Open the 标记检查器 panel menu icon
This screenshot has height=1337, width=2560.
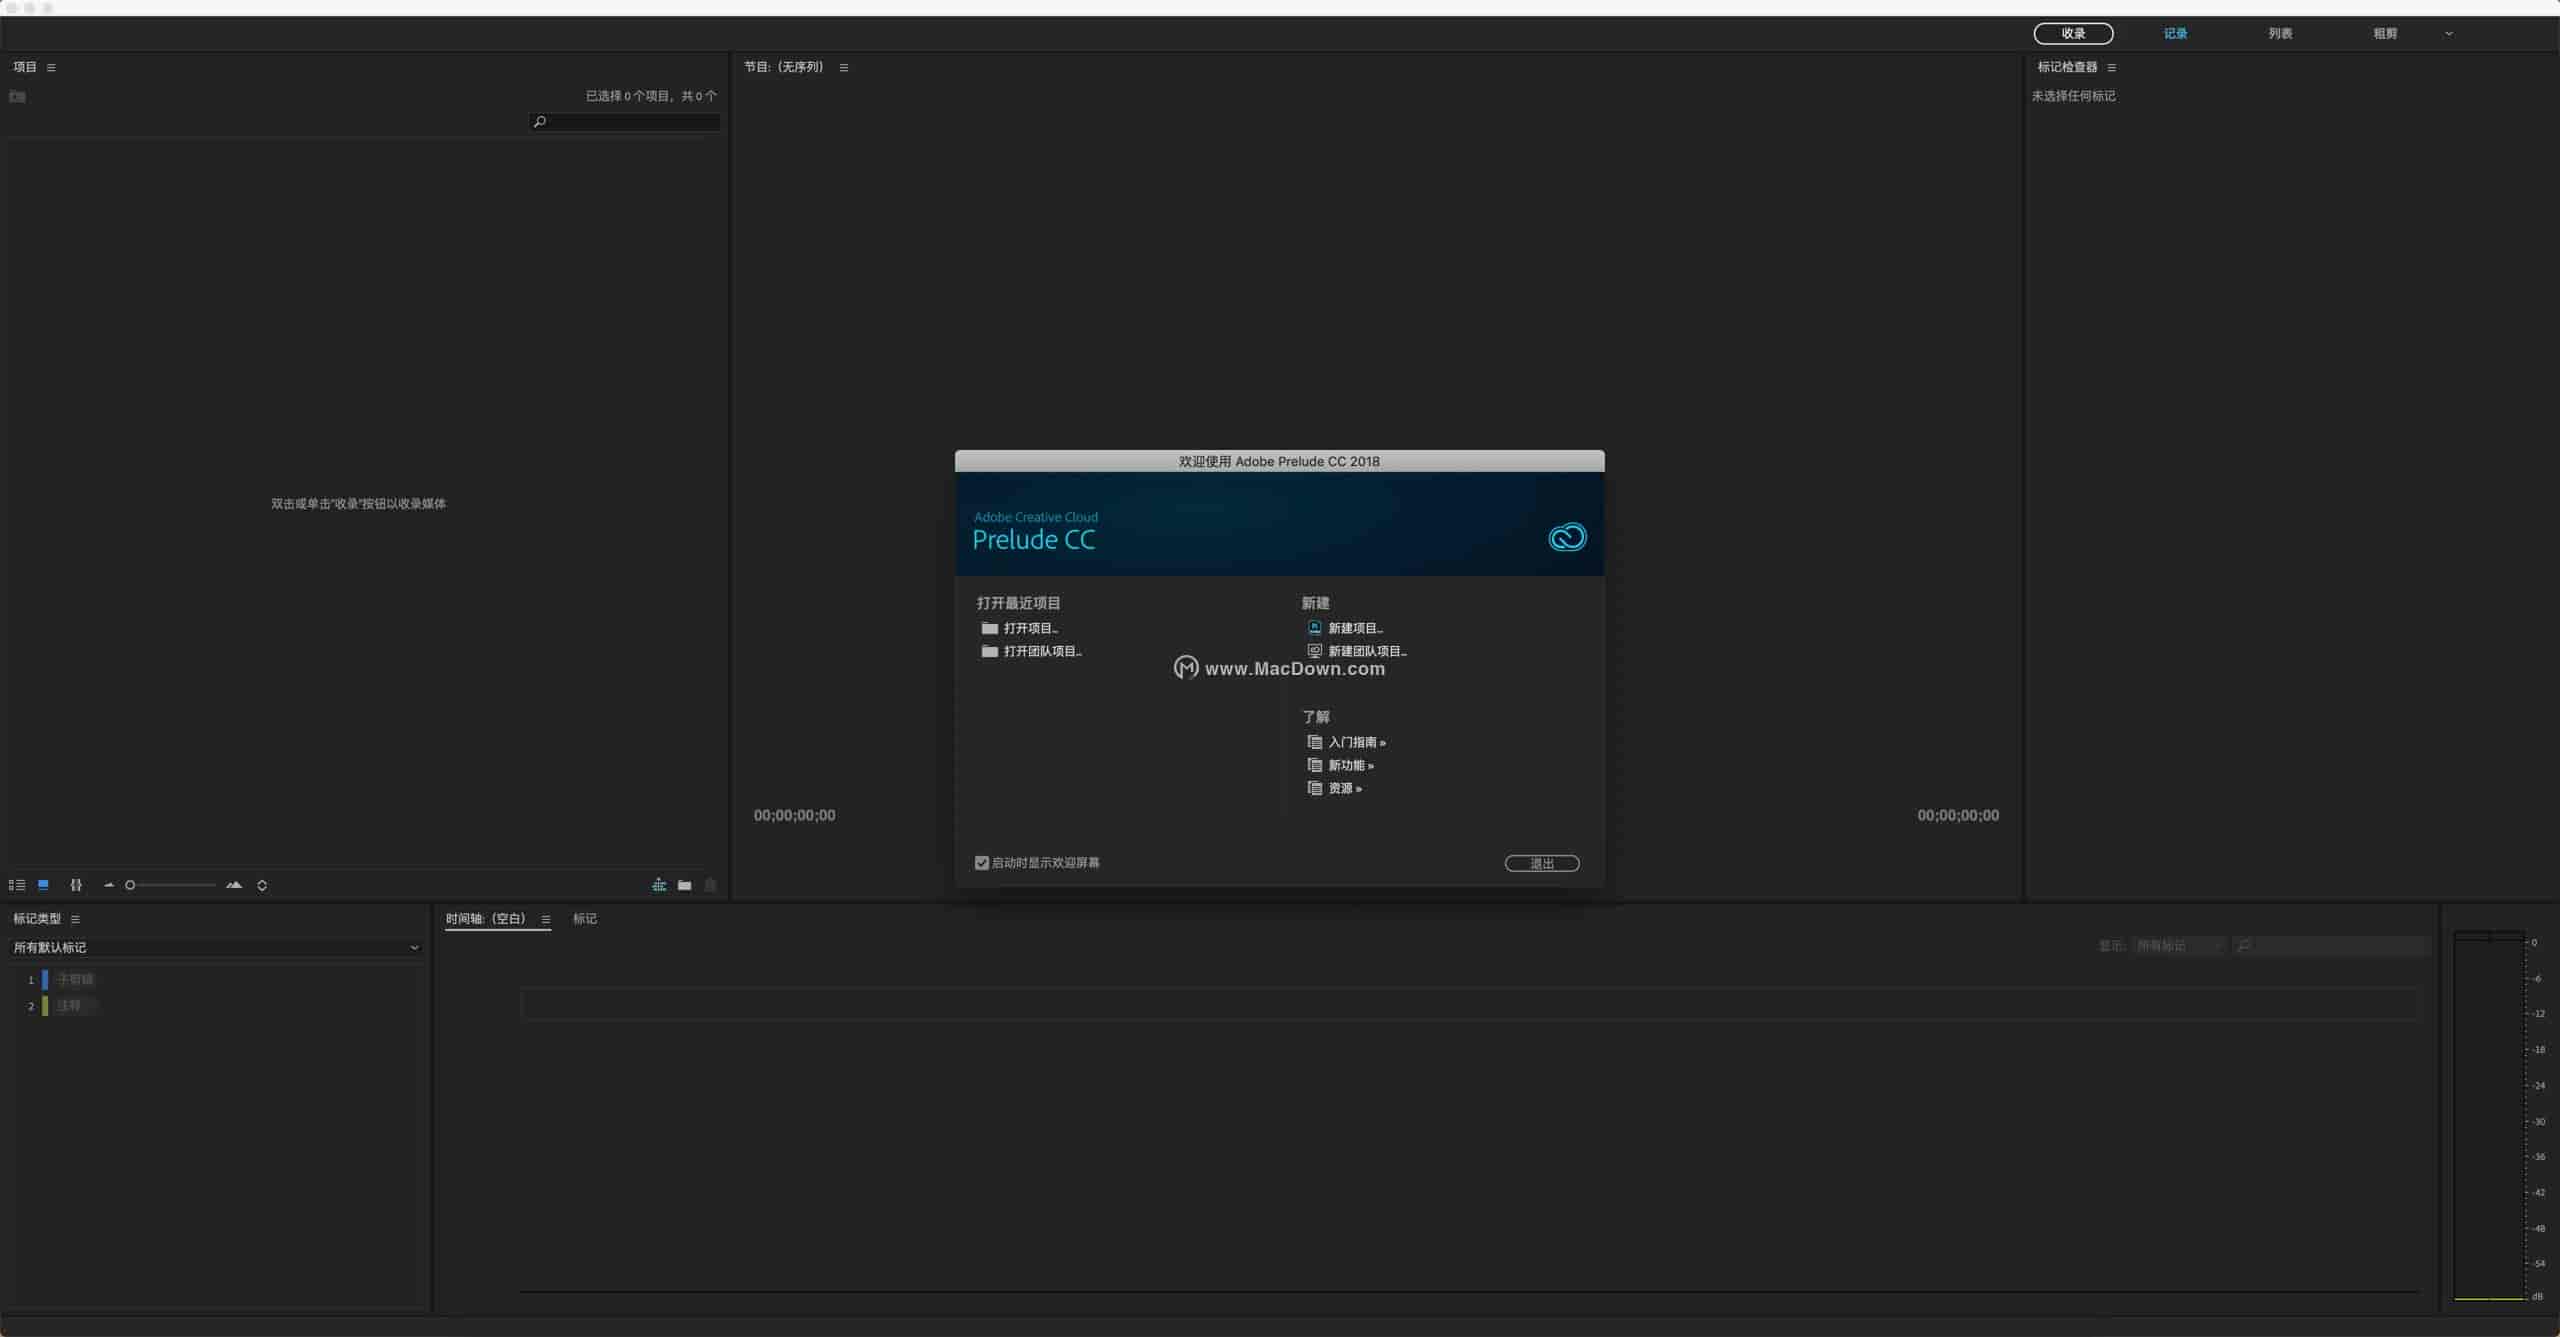(x=2111, y=67)
